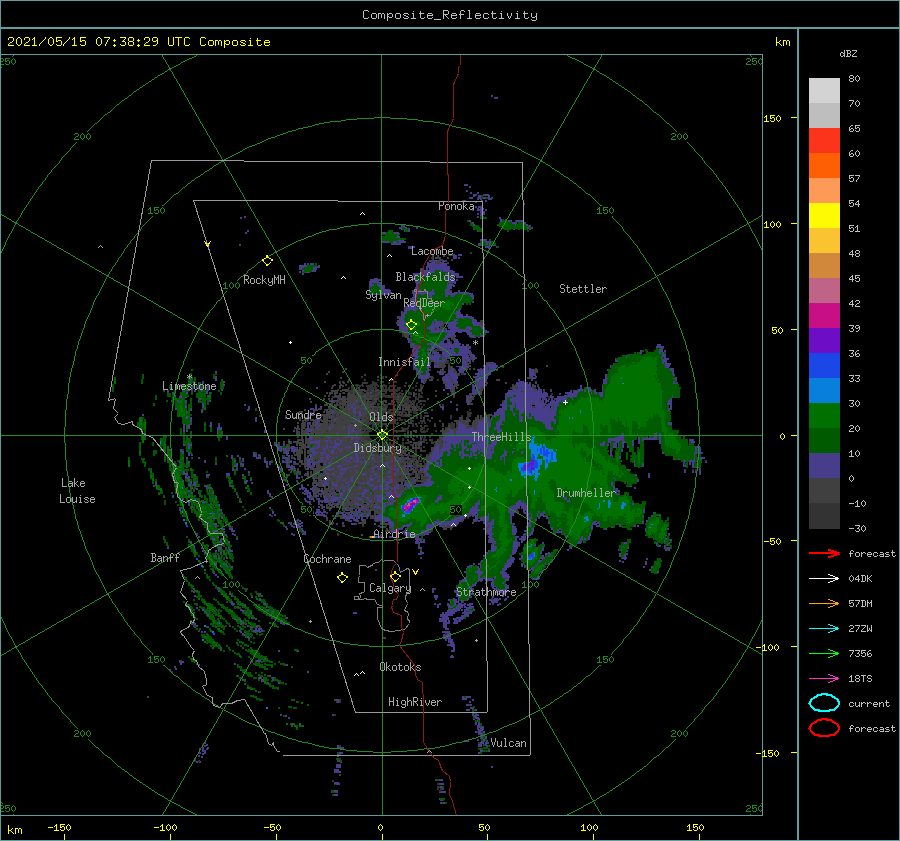The width and height of the screenshot is (900, 841).
Task: Click the magenta 18TS arrow icon
Action: pos(824,679)
